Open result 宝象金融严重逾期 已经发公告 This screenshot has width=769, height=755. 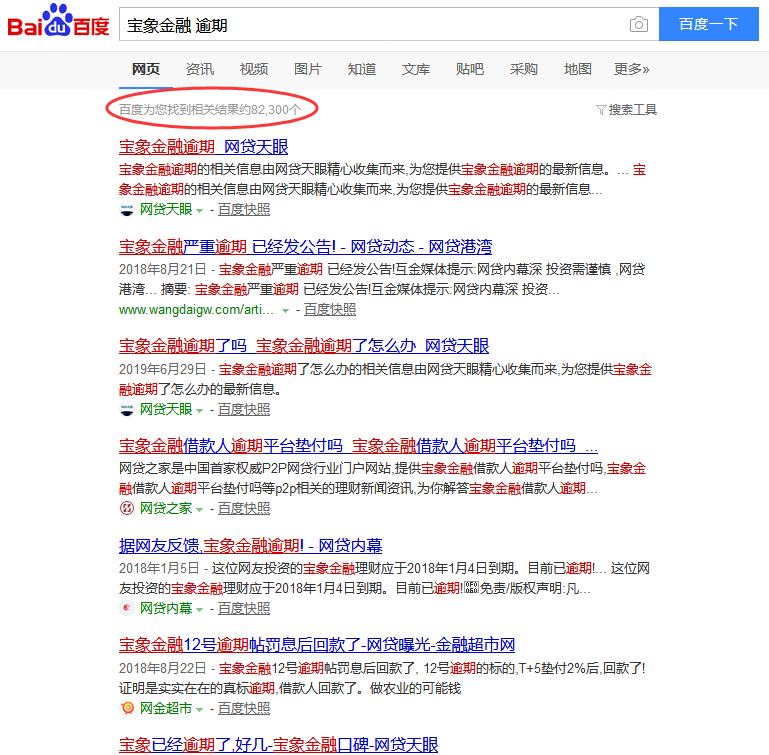coord(306,246)
